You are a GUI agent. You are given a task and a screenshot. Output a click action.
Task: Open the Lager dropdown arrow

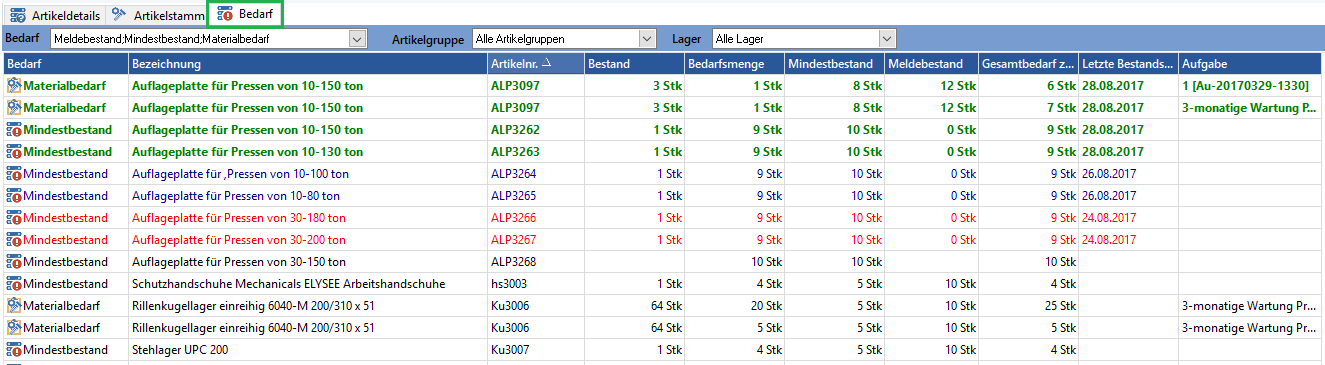(886, 39)
